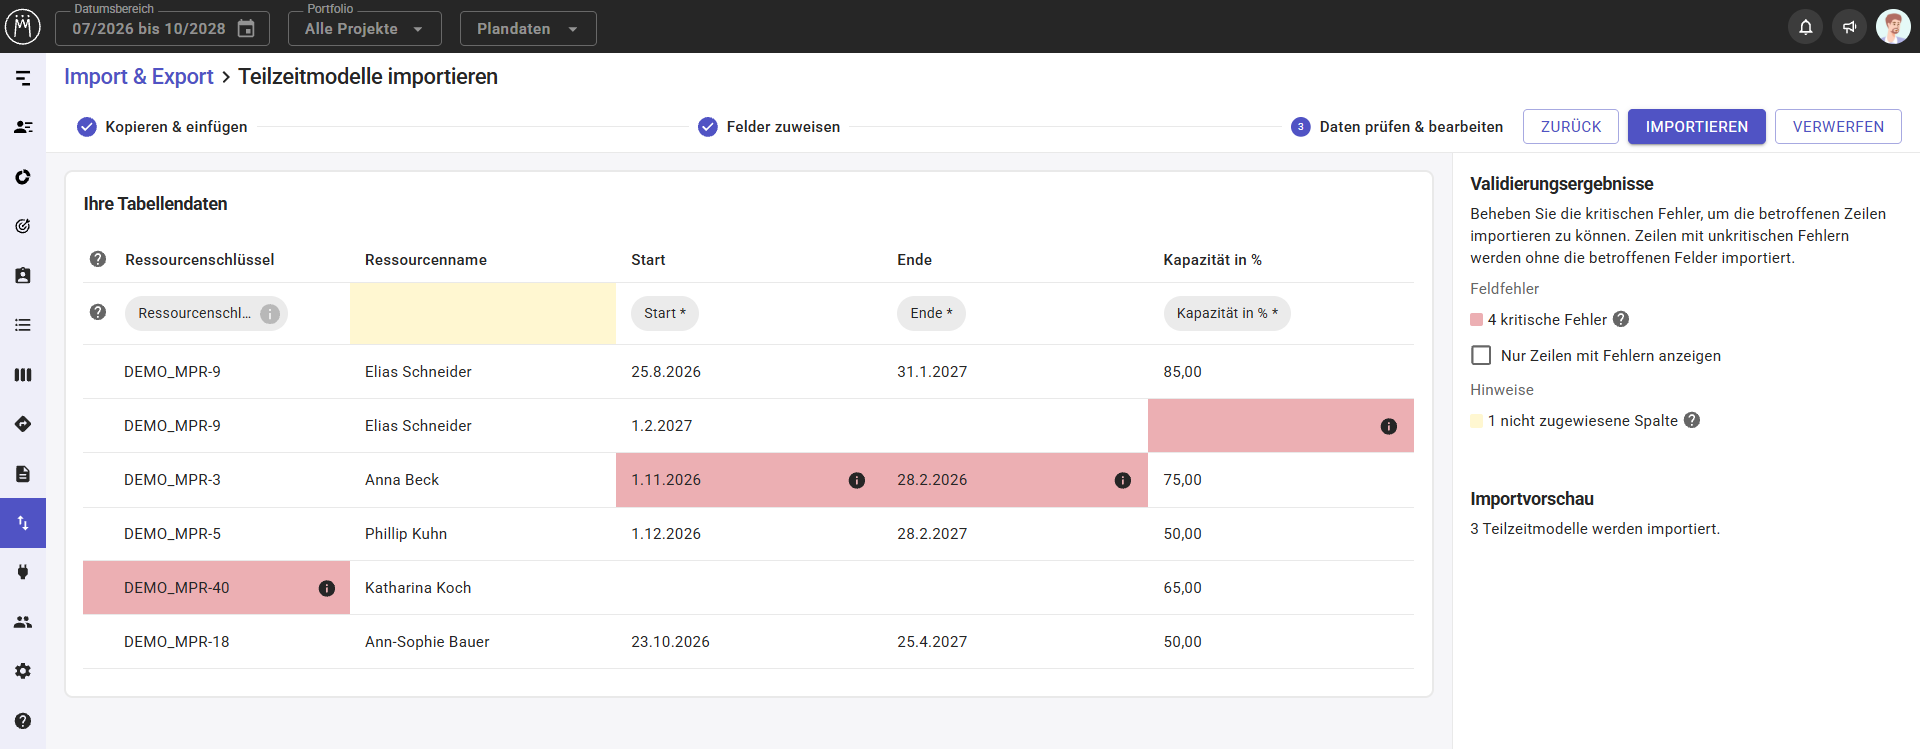1920x749 pixels.
Task: Click the unassigned yellow Ressourcenname mapping cell
Action: coord(483,313)
